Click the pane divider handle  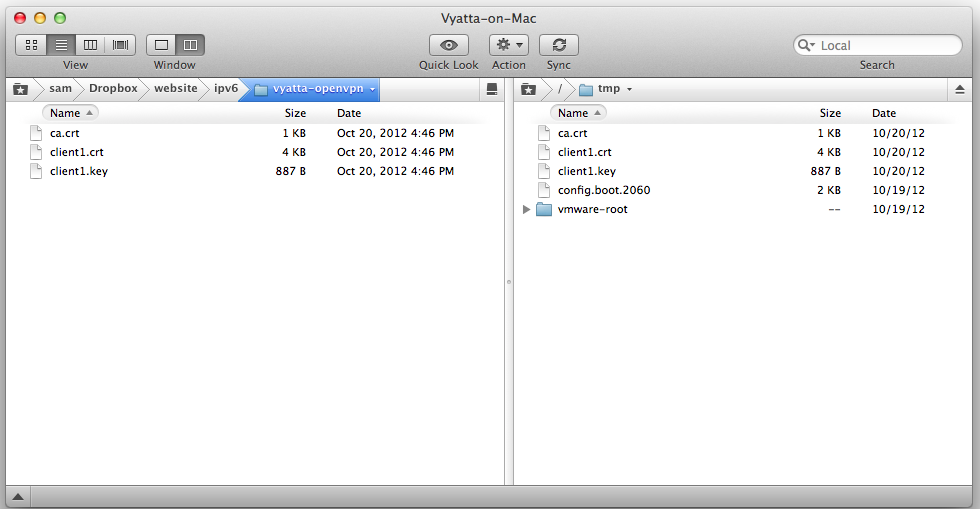509,282
